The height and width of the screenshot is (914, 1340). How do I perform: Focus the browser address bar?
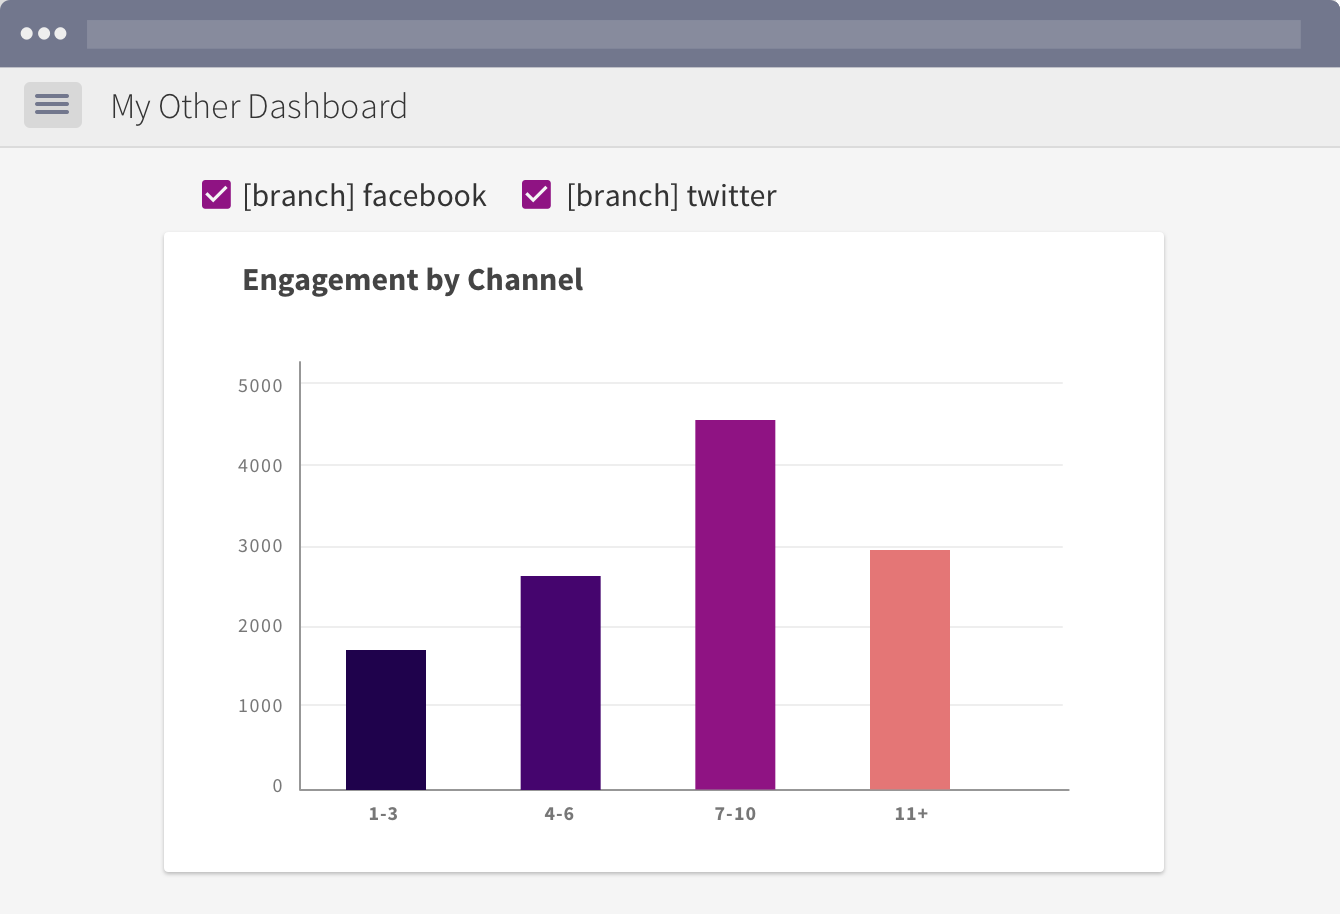click(693, 34)
